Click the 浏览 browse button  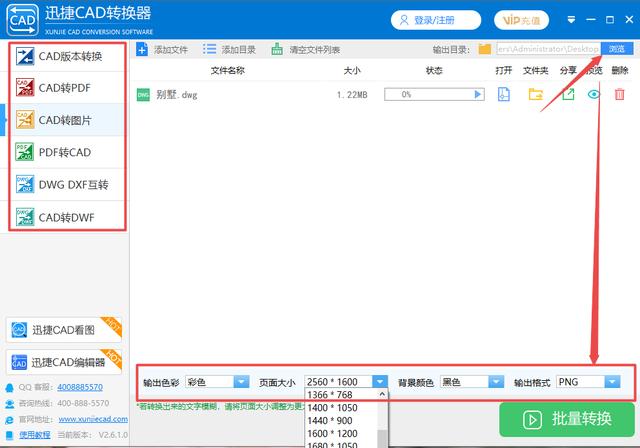[x=617, y=49]
